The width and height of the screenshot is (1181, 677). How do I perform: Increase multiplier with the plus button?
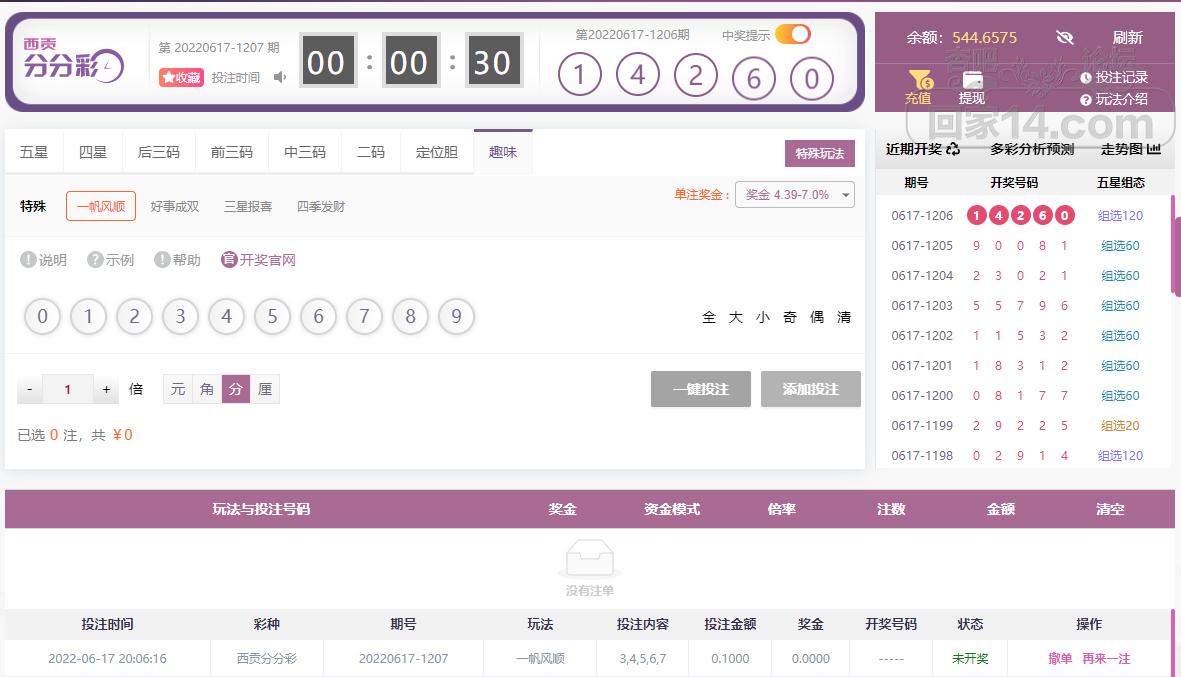pyautogui.click(x=107, y=389)
